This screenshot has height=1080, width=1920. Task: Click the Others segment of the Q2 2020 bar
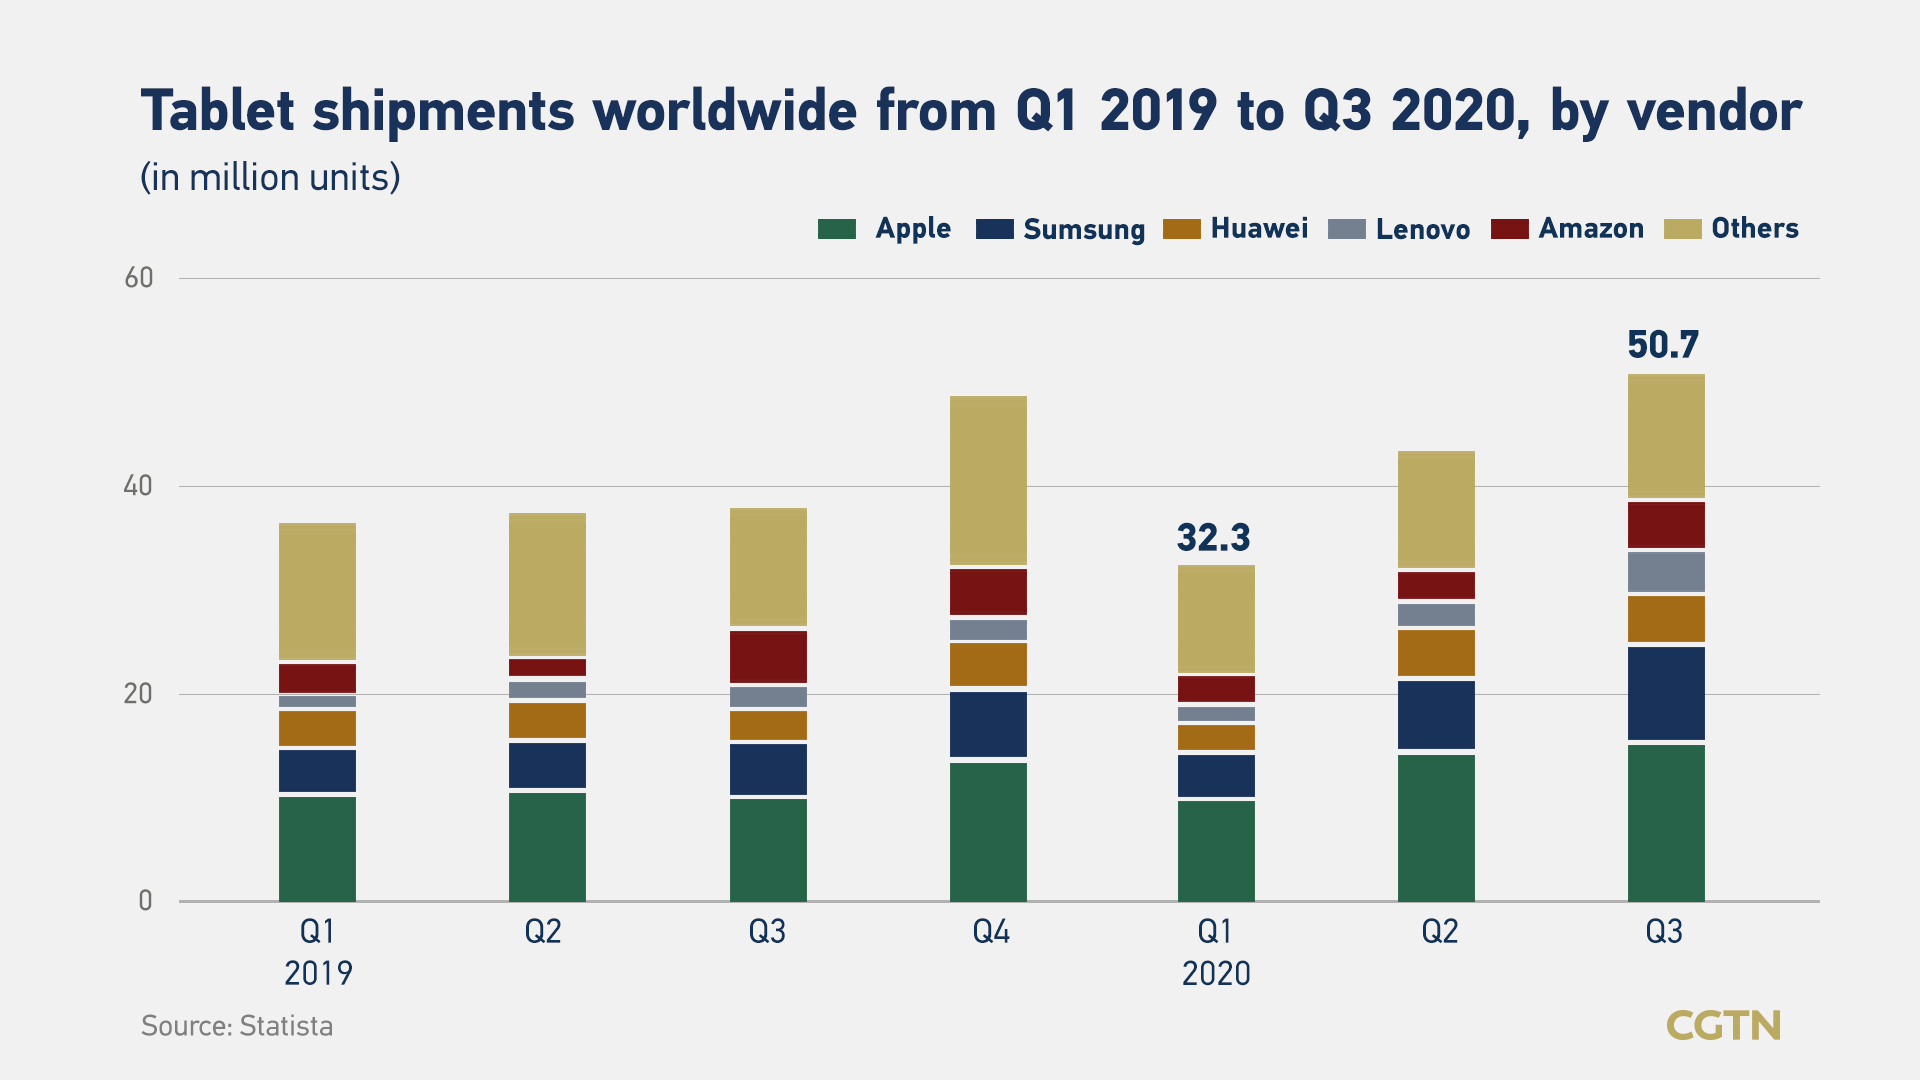1436,509
